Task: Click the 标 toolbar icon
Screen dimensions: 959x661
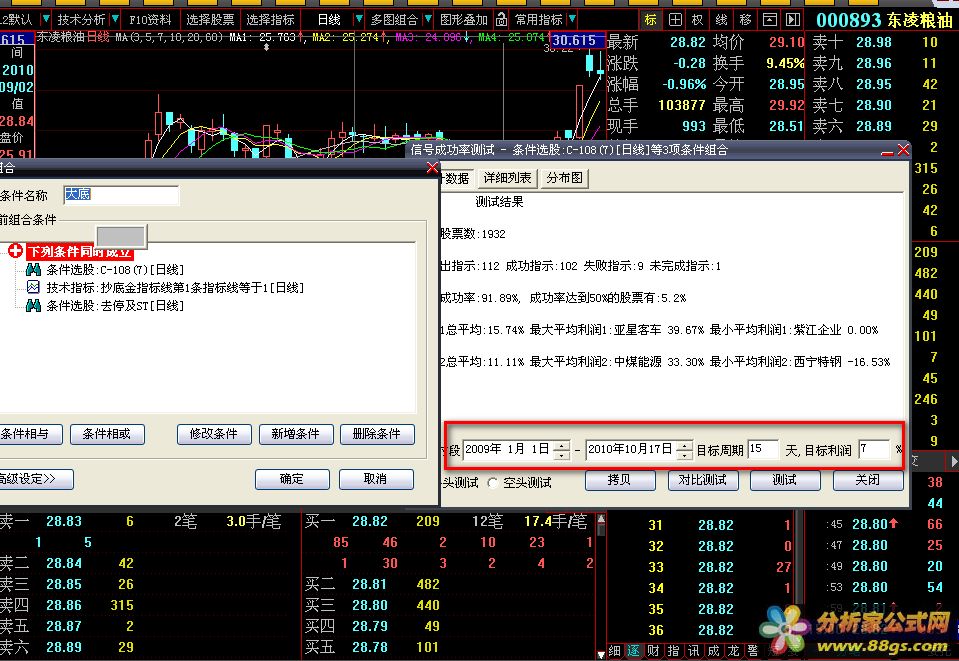Action: click(x=650, y=20)
